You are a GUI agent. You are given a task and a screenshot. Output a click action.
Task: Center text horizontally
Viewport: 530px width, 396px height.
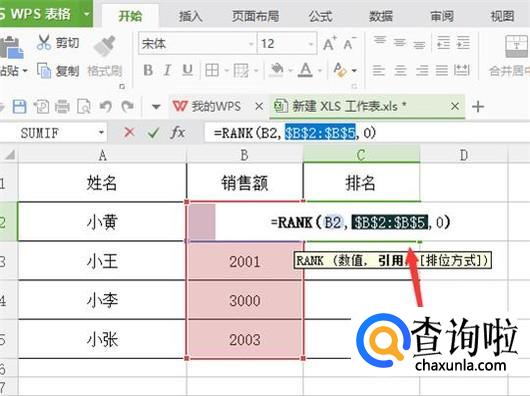(x=401, y=70)
